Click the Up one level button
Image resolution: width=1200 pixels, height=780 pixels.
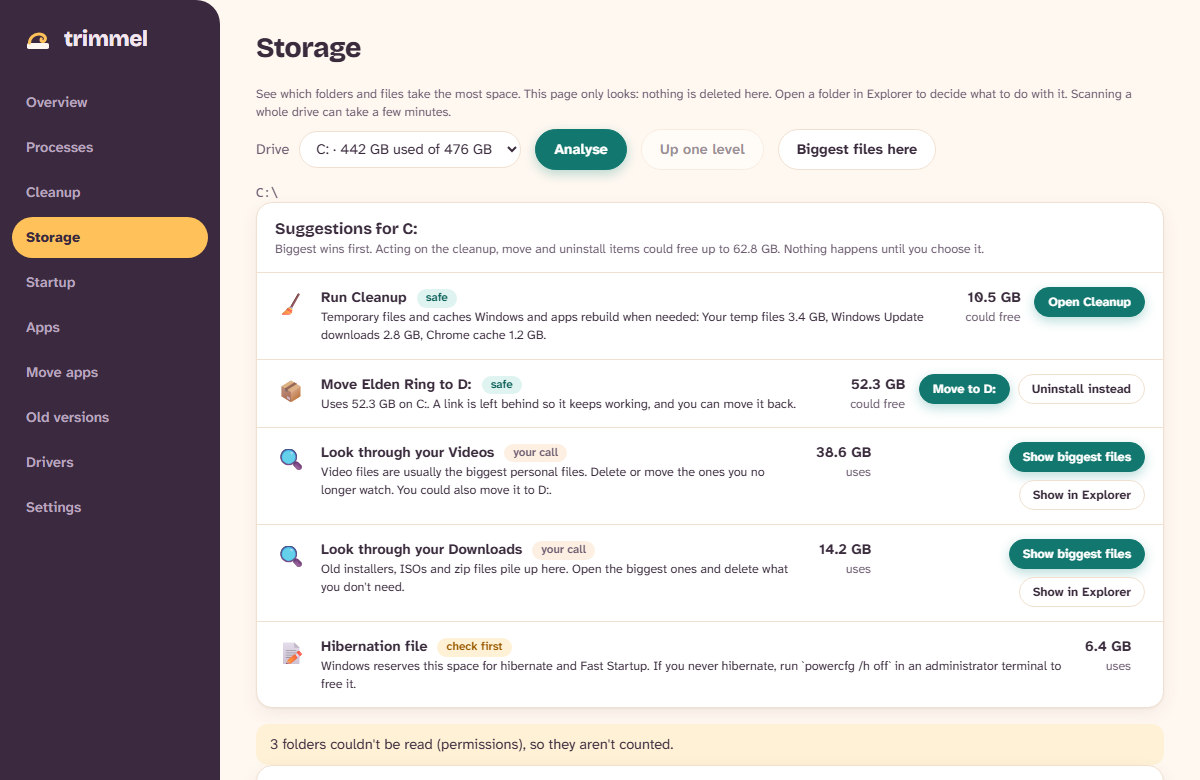click(702, 149)
